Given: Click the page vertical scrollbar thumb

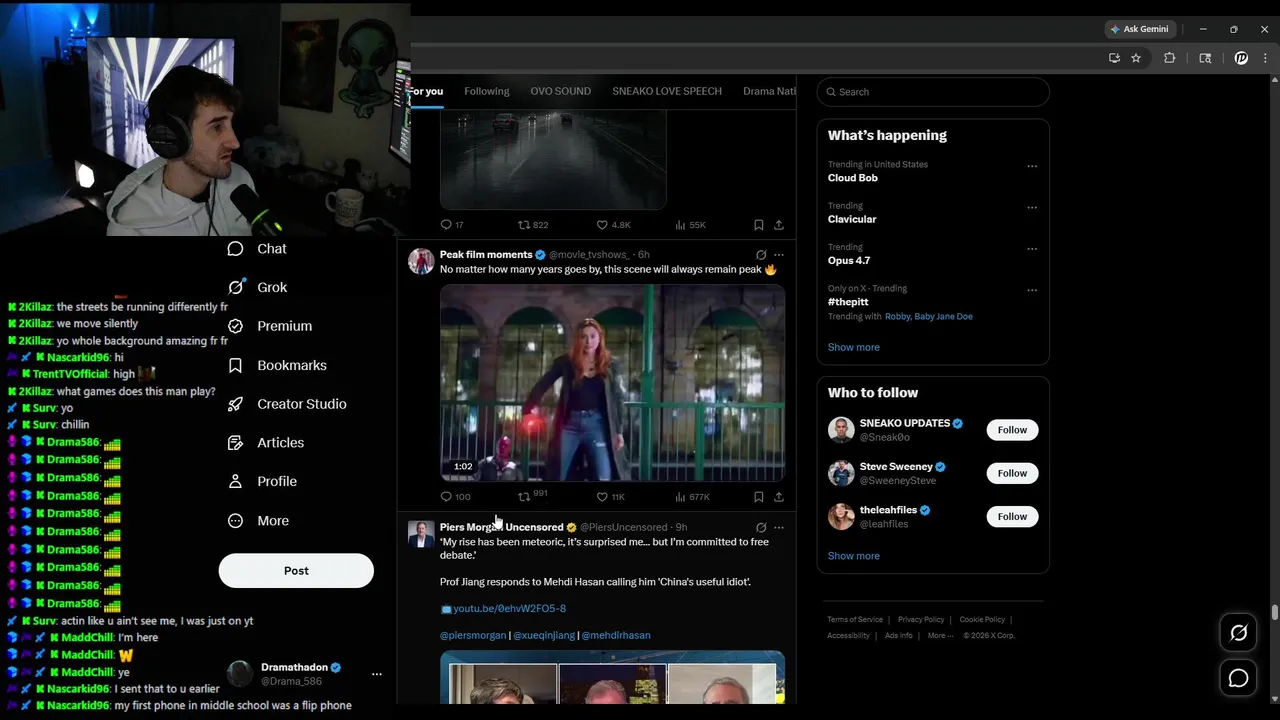Looking at the screenshot, I should 1274,612.
